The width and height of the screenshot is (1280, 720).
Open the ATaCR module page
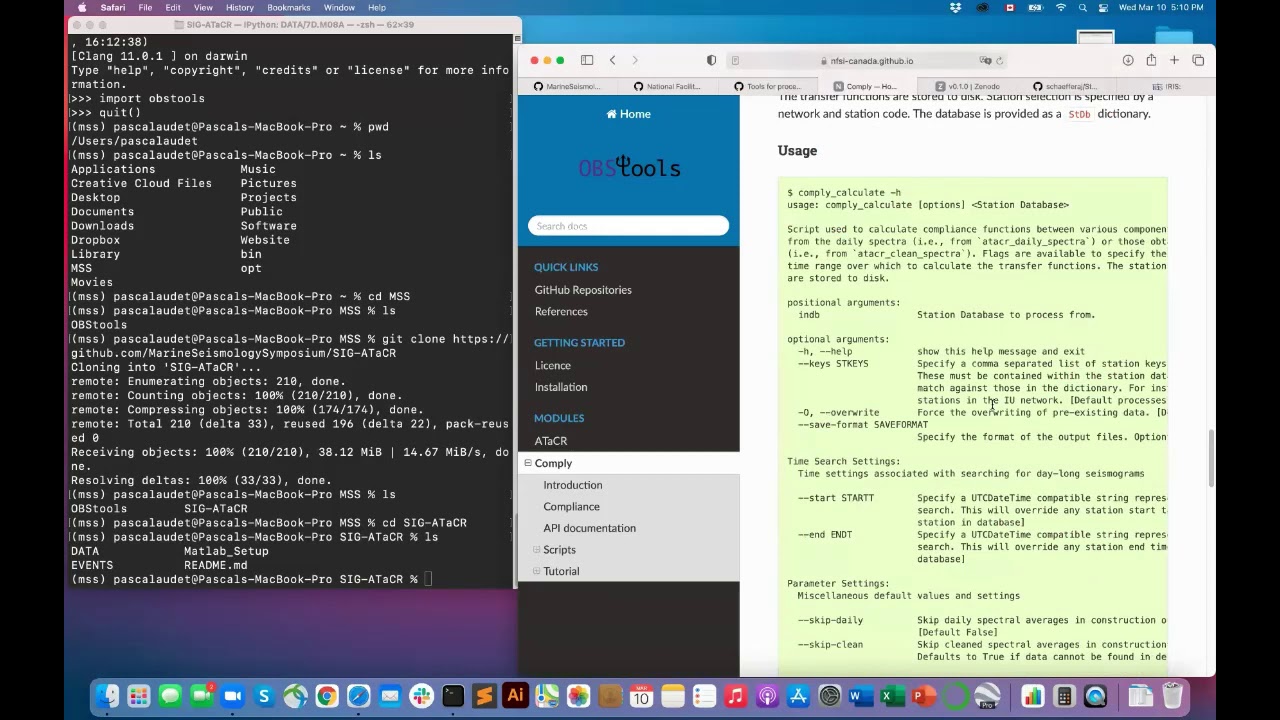click(550, 441)
